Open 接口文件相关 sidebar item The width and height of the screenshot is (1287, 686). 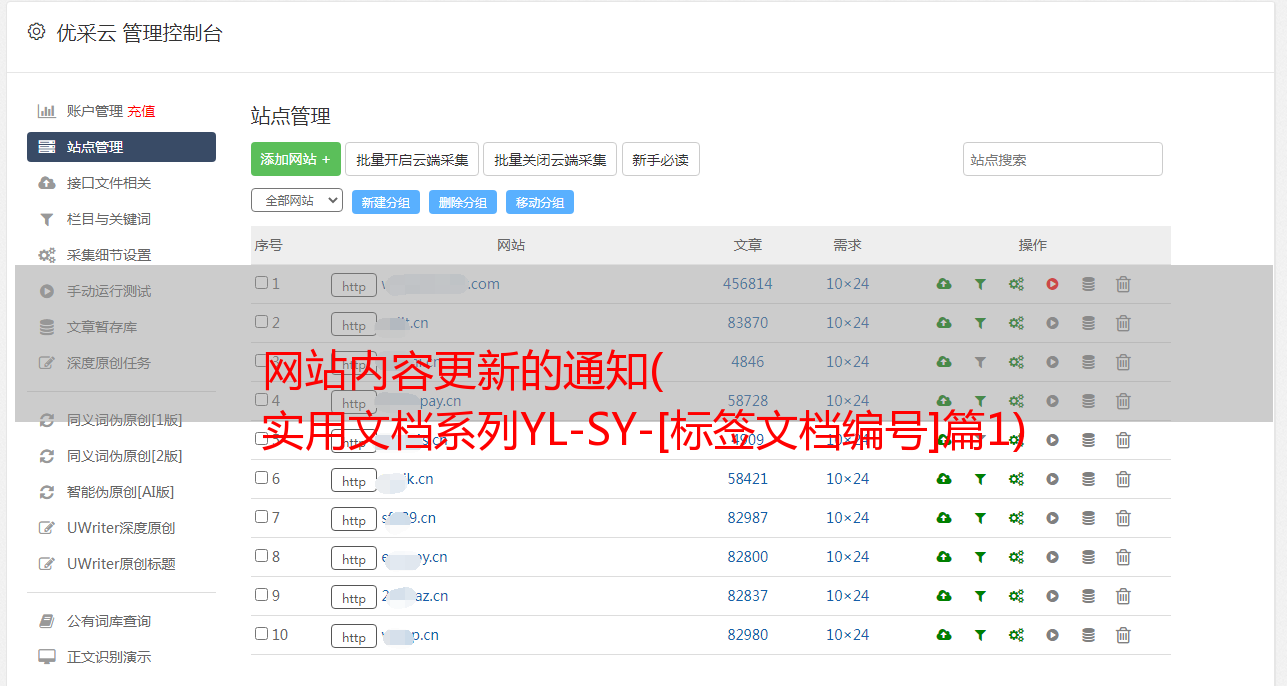point(109,183)
